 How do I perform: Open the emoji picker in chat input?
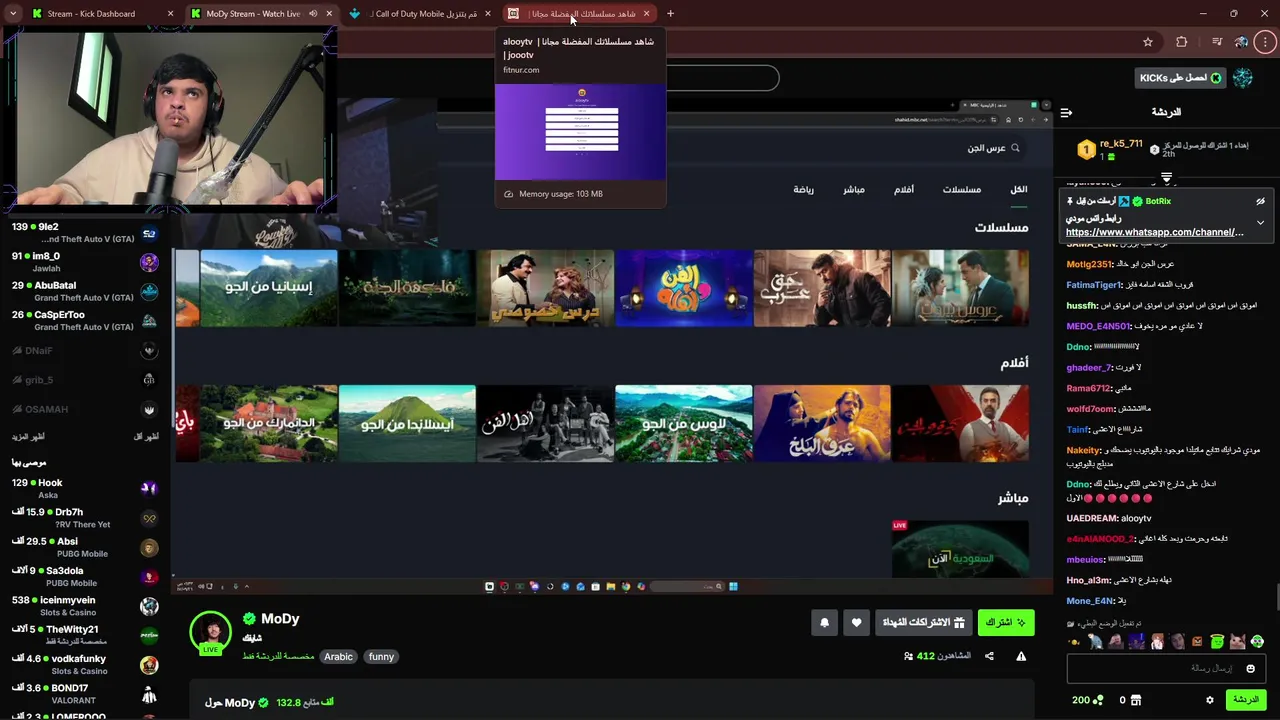tap(1250, 668)
